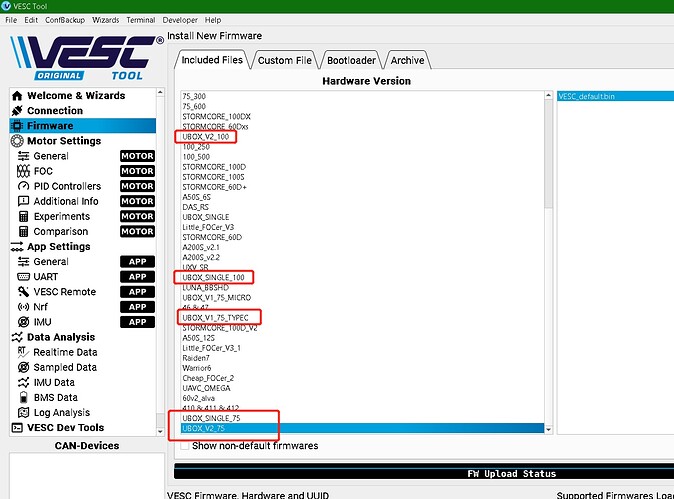The image size is (674, 499).
Task: Select the Firmware chip icon
Action: pyautogui.click(x=17, y=126)
